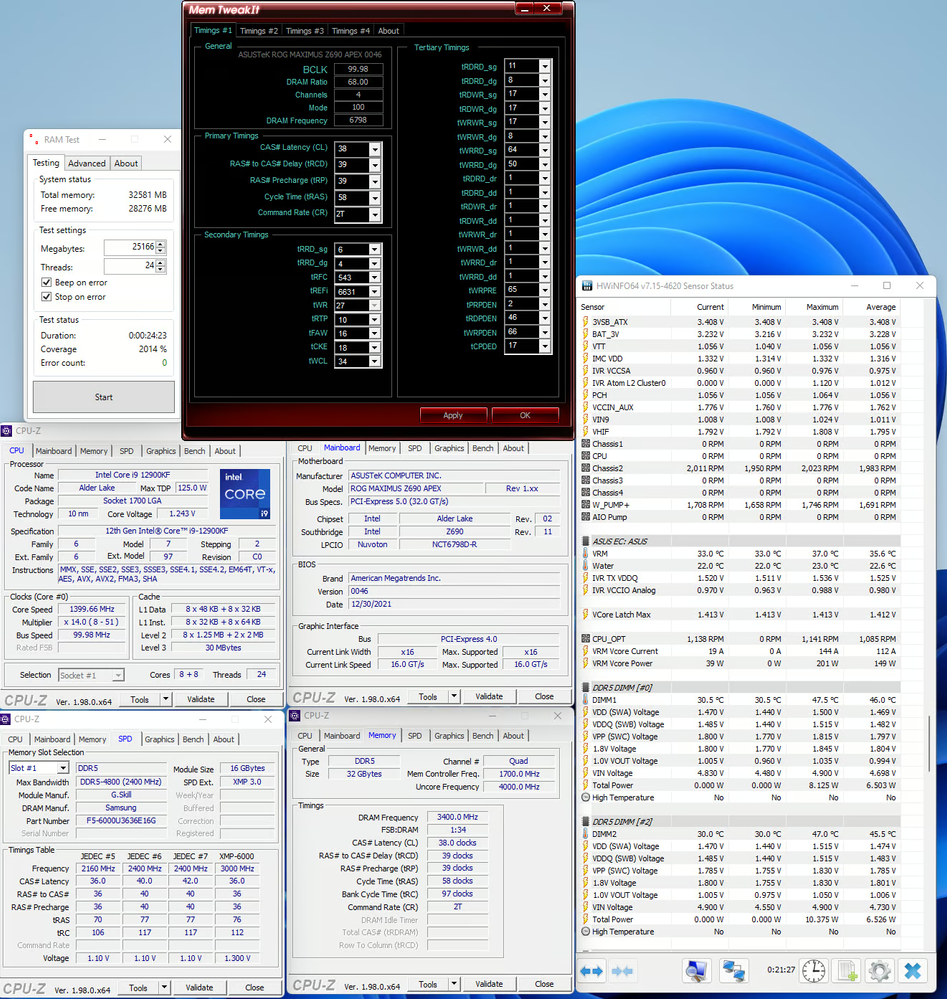Open Graphics tab in CPU-Z window showing SPD tab
Viewport: 947px width, 999px height.
tap(159, 739)
